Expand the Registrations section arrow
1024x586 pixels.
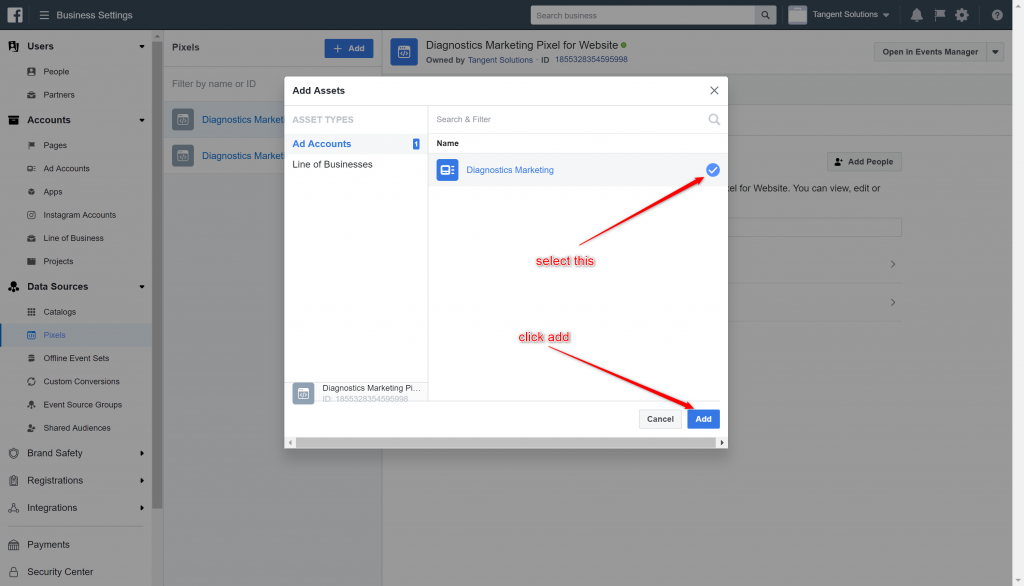(142, 481)
